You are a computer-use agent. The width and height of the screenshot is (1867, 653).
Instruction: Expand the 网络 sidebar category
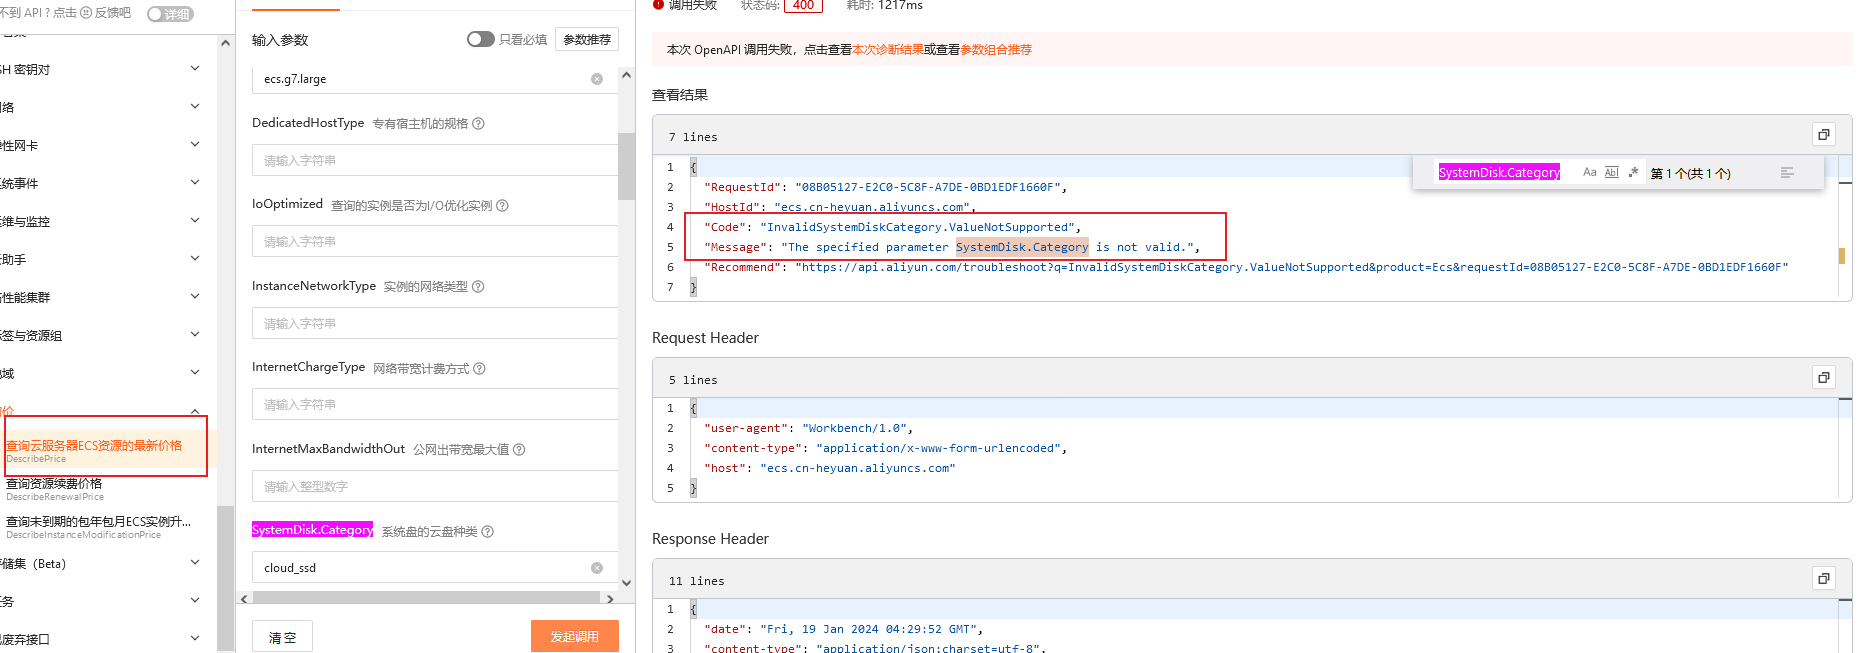pyautogui.click(x=195, y=106)
